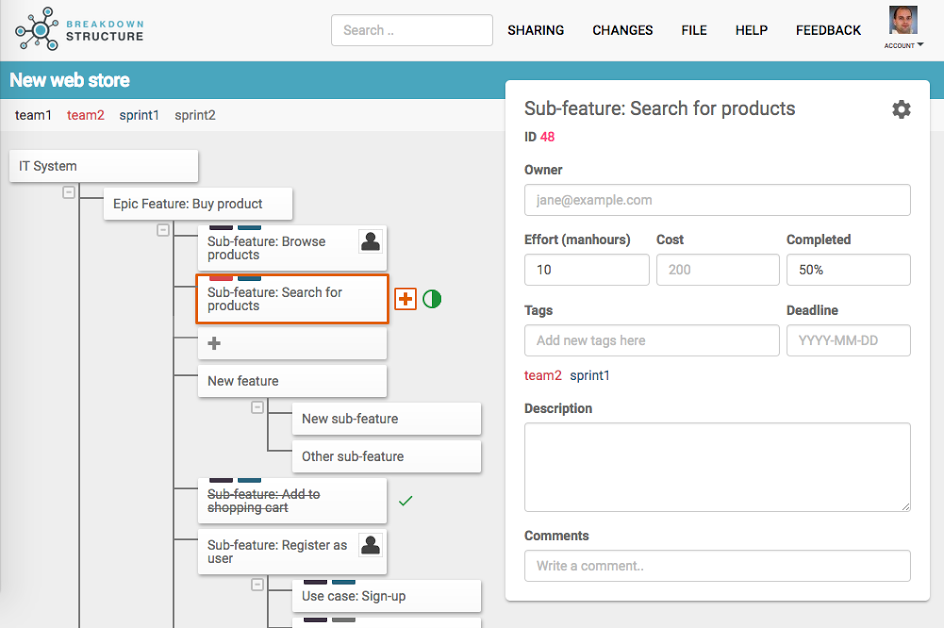Viewport: 944px width, 628px height.
Task: Toggle the team1 filter tag
Action: (33, 115)
